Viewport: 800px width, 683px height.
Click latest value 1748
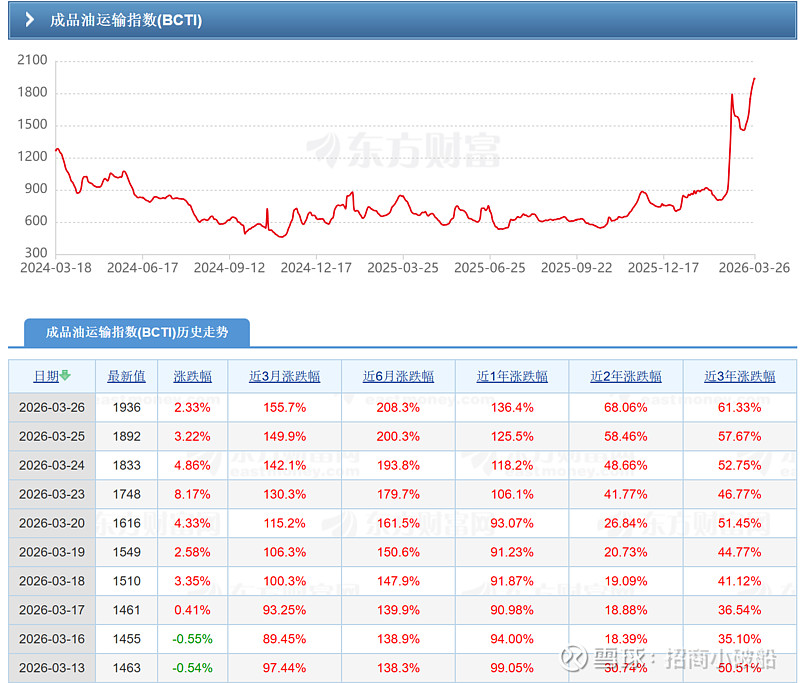pos(127,494)
